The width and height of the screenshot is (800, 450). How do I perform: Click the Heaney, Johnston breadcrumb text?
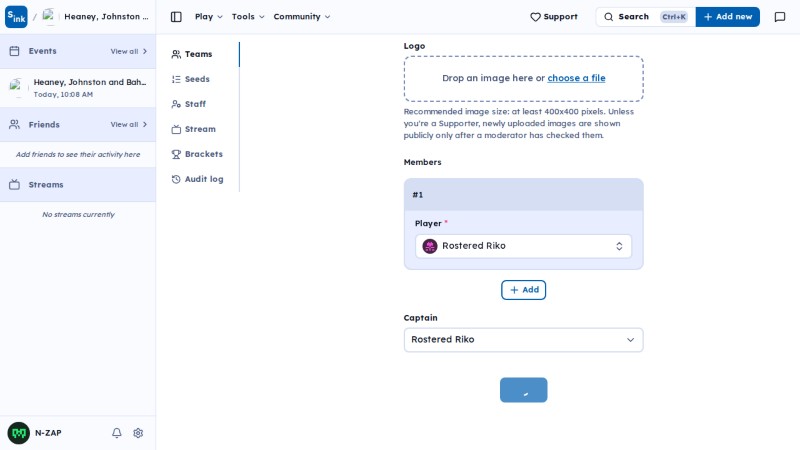(106, 17)
